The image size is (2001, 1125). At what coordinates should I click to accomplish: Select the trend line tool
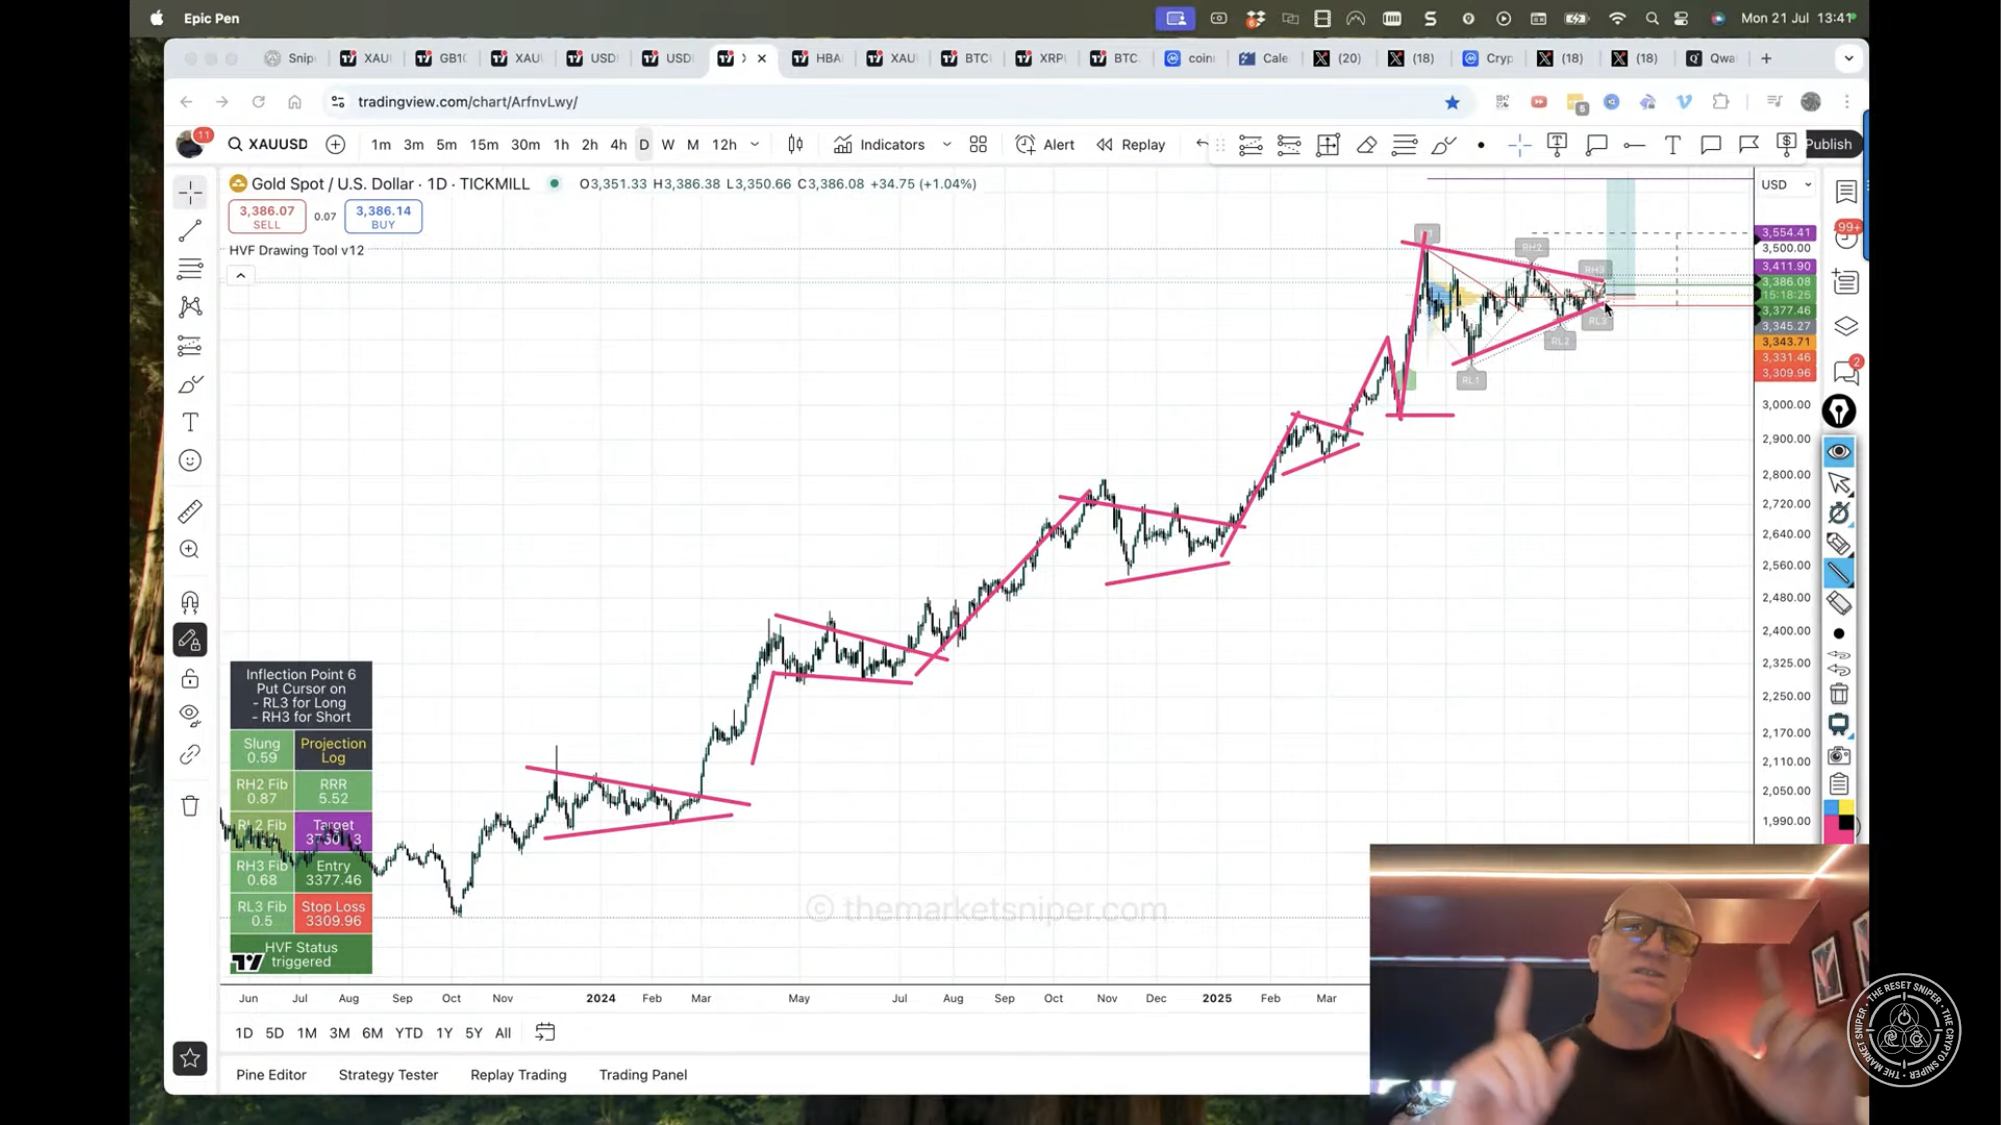(x=190, y=231)
